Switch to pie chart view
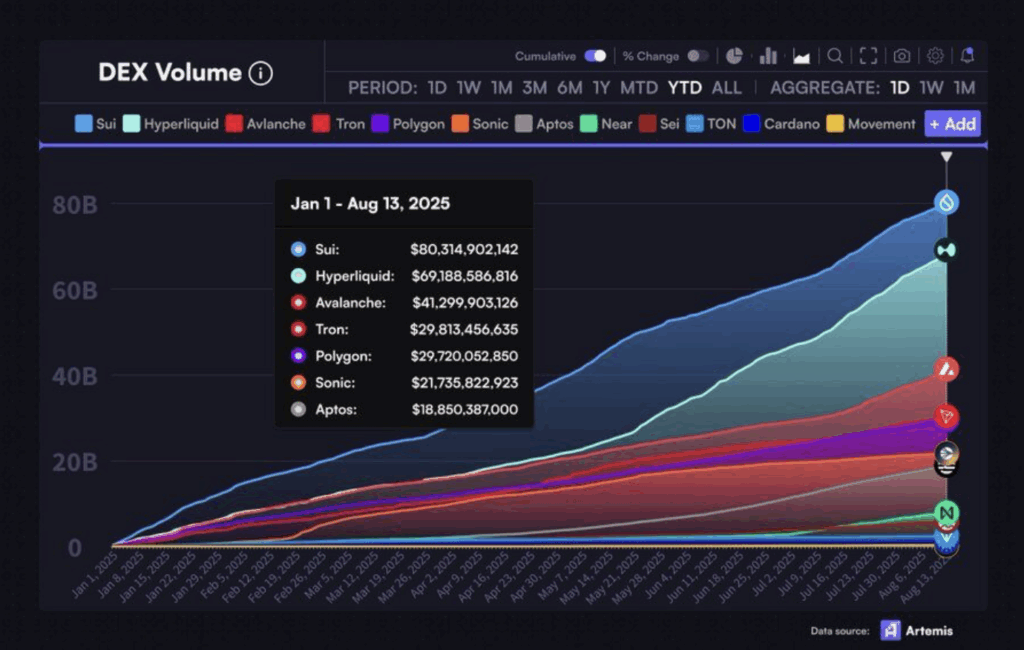The width and height of the screenshot is (1024, 650). pos(734,56)
